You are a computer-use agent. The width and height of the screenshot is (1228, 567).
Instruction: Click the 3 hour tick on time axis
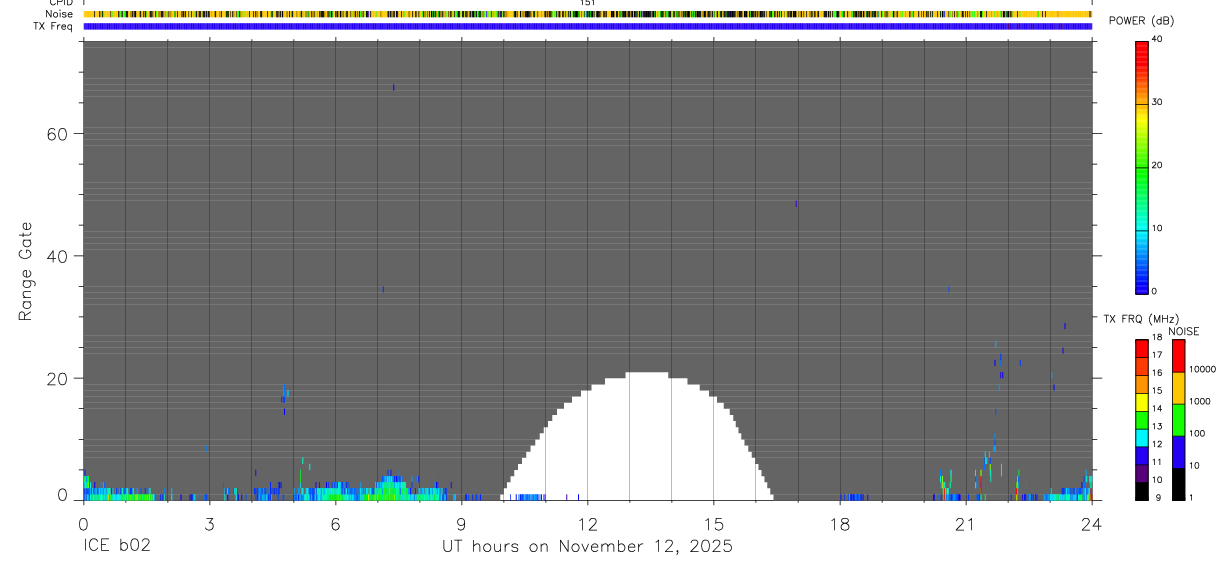point(209,523)
